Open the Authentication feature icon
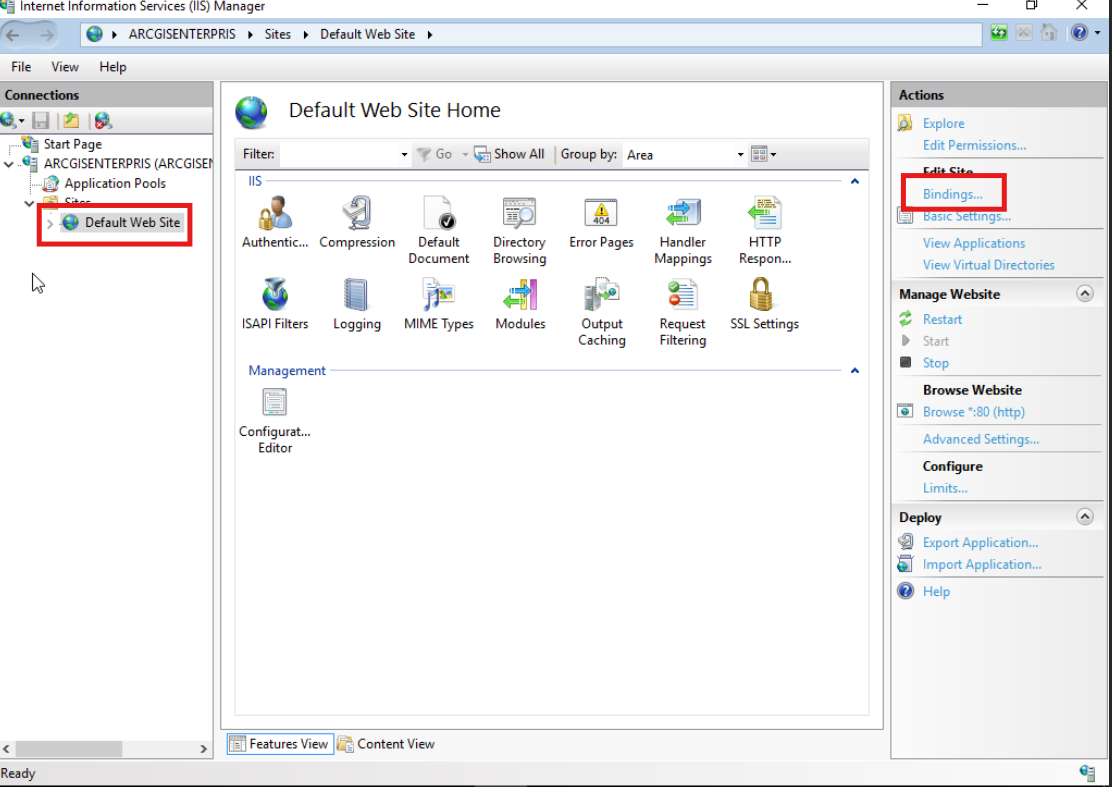 tap(274, 213)
